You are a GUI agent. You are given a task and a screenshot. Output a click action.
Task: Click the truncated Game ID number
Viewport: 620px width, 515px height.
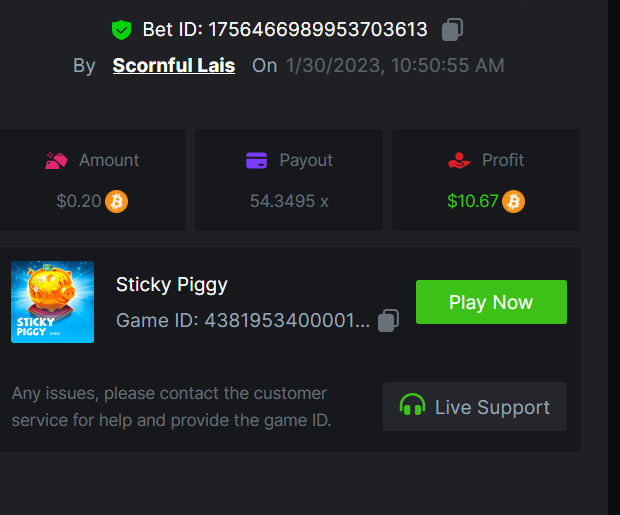pyautogui.click(x=287, y=321)
